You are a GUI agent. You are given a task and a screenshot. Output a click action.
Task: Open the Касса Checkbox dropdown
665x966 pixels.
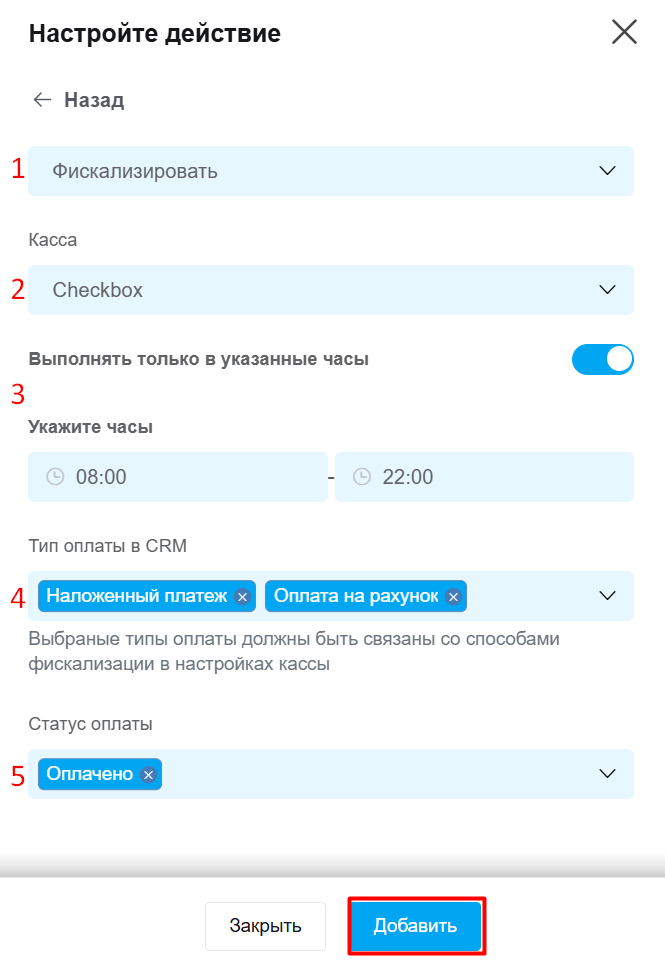coord(331,290)
